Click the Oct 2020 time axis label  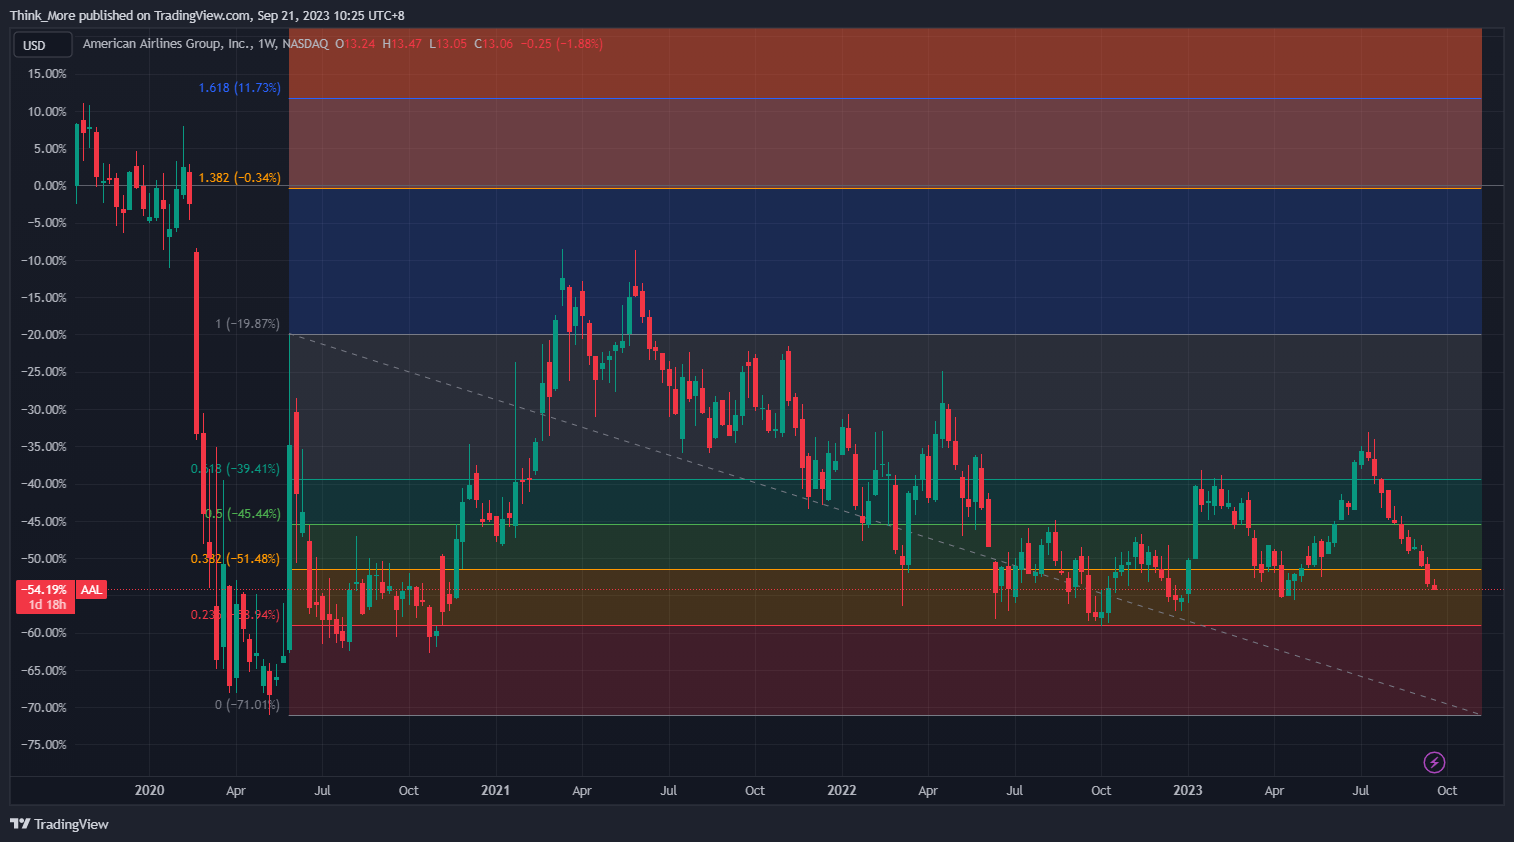[409, 791]
